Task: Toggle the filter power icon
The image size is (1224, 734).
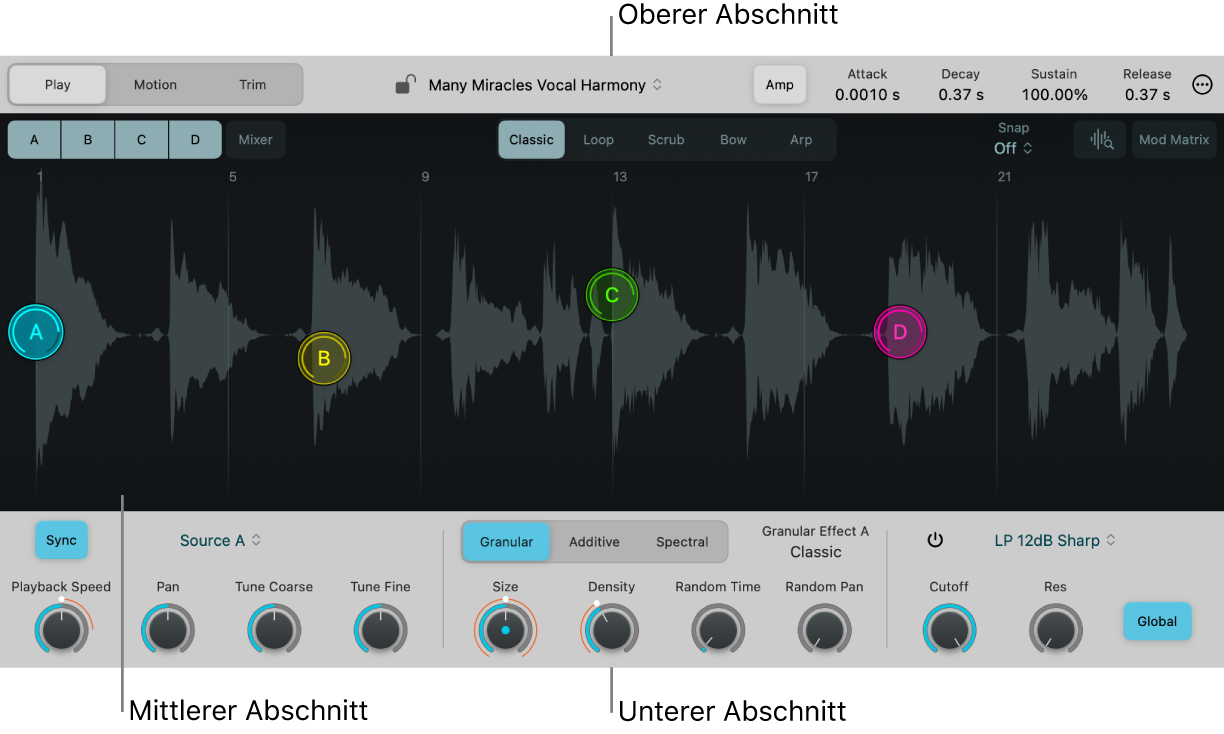Action: [x=935, y=540]
